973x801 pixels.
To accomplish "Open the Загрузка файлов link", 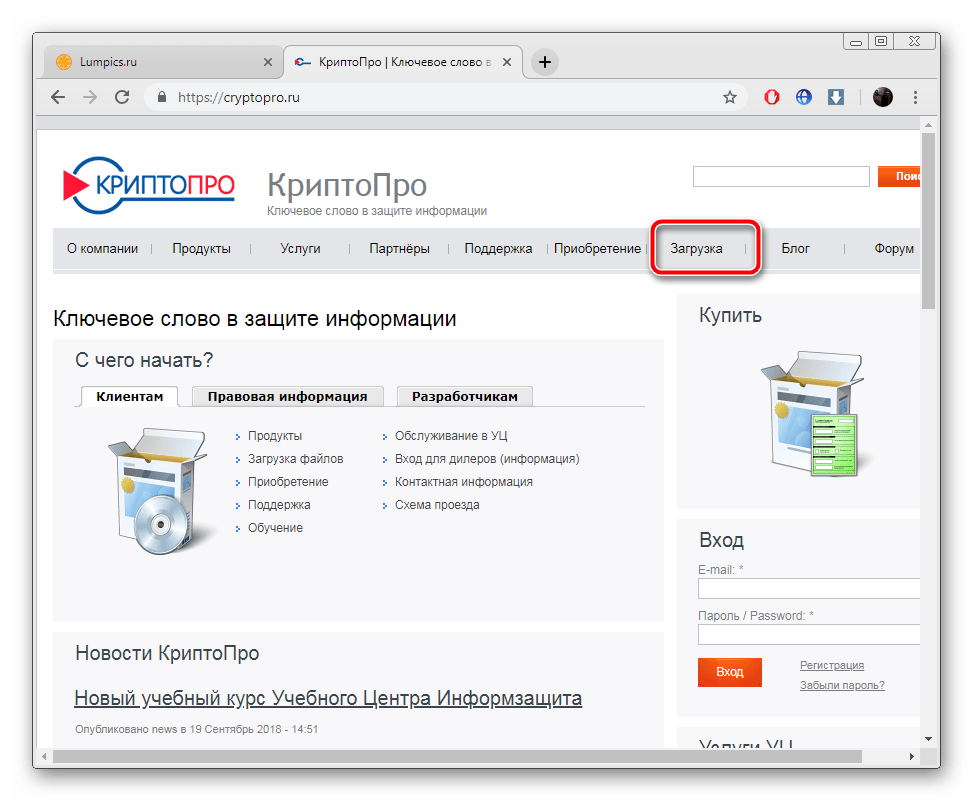I will pos(295,459).
